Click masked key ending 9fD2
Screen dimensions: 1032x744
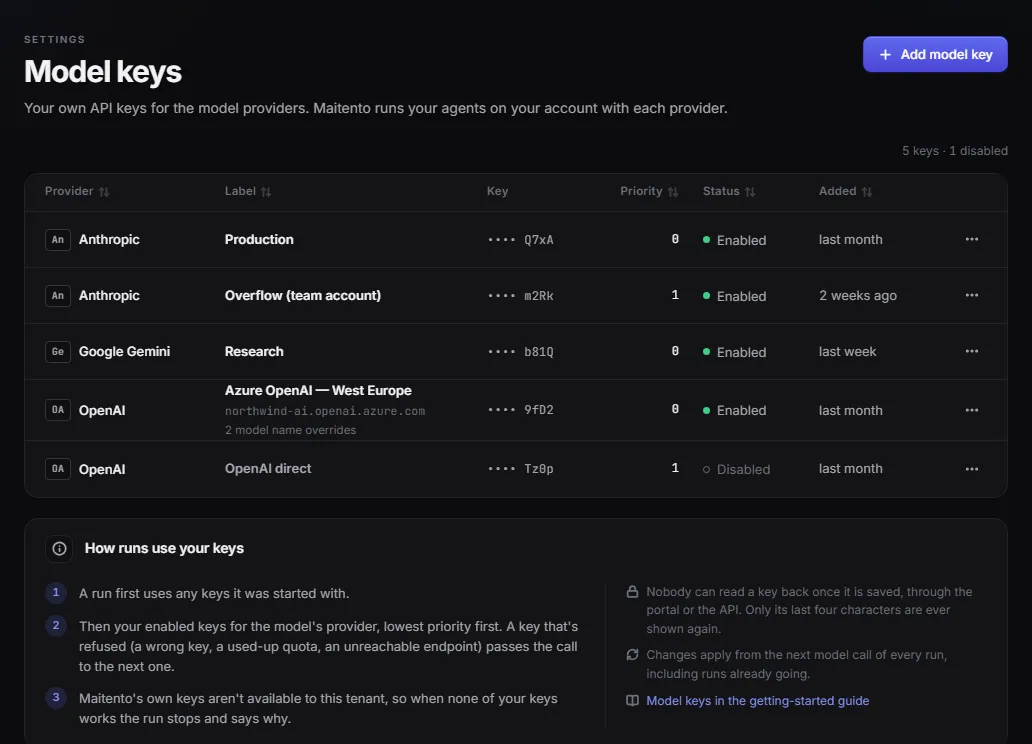pyautogui.click(x=521, y=410)
